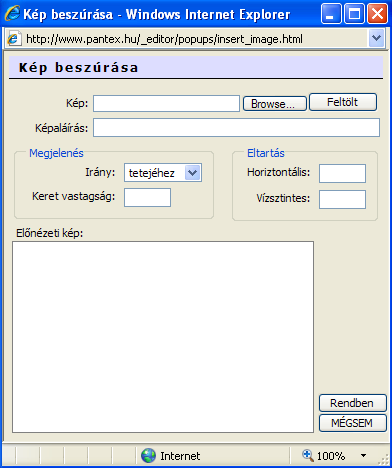
Task: Cancel with the MÉGSEM button
Action: (x=353, y=423)
